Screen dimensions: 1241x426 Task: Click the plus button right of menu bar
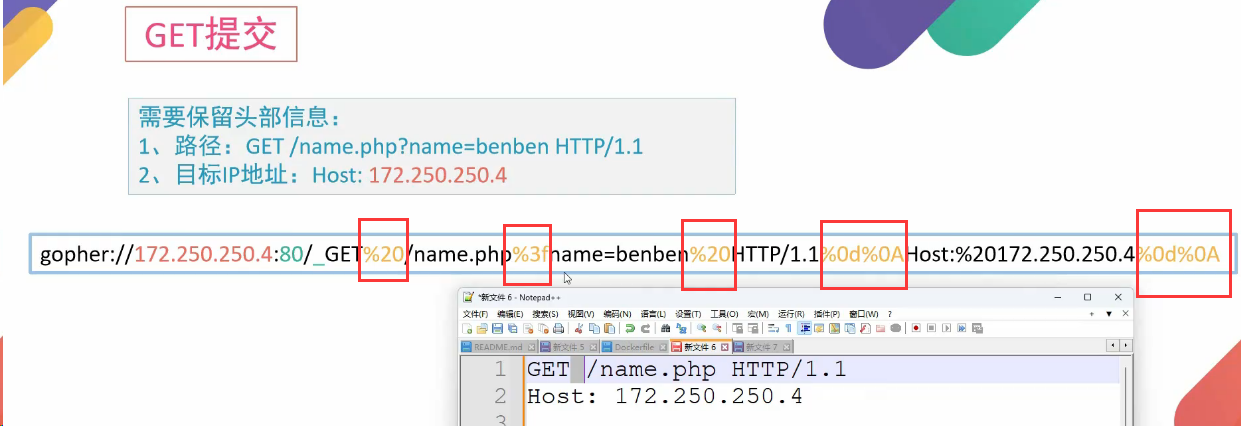click(x=1092, y=314)
